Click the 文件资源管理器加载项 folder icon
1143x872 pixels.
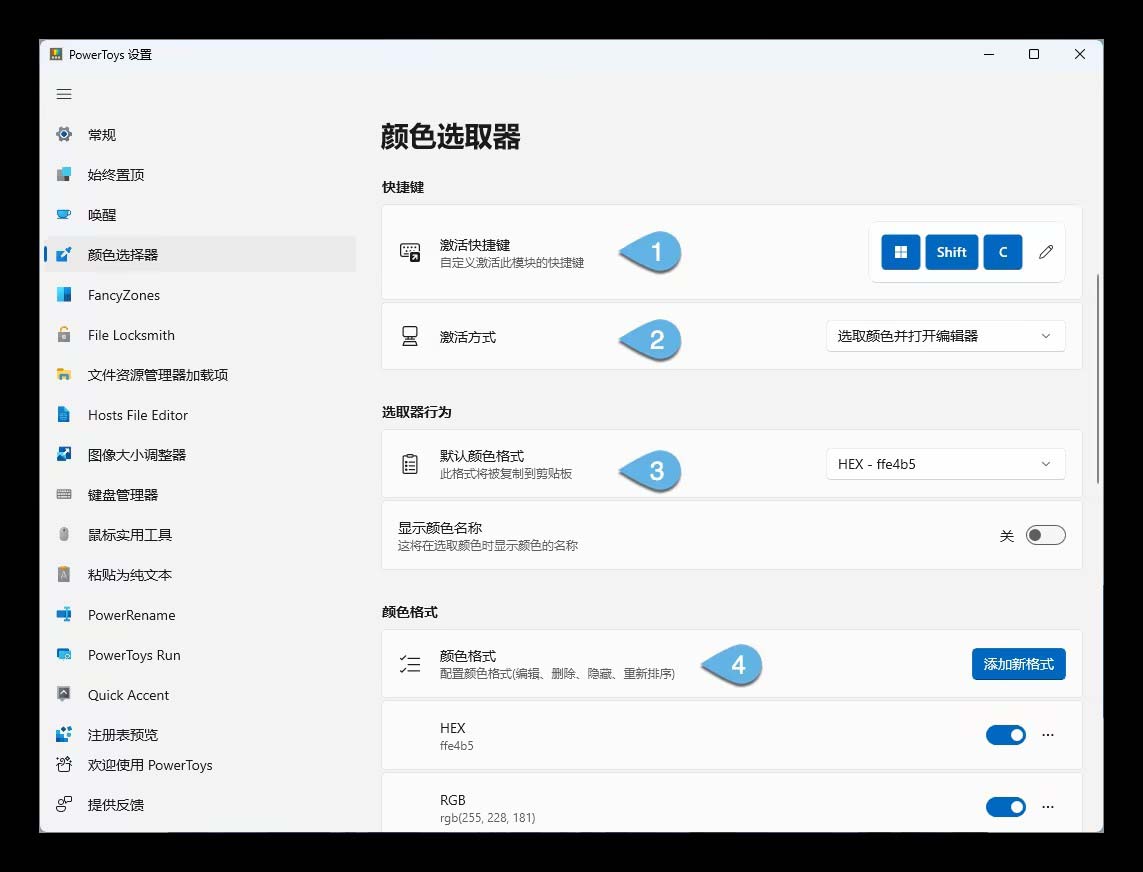[64, 375]
